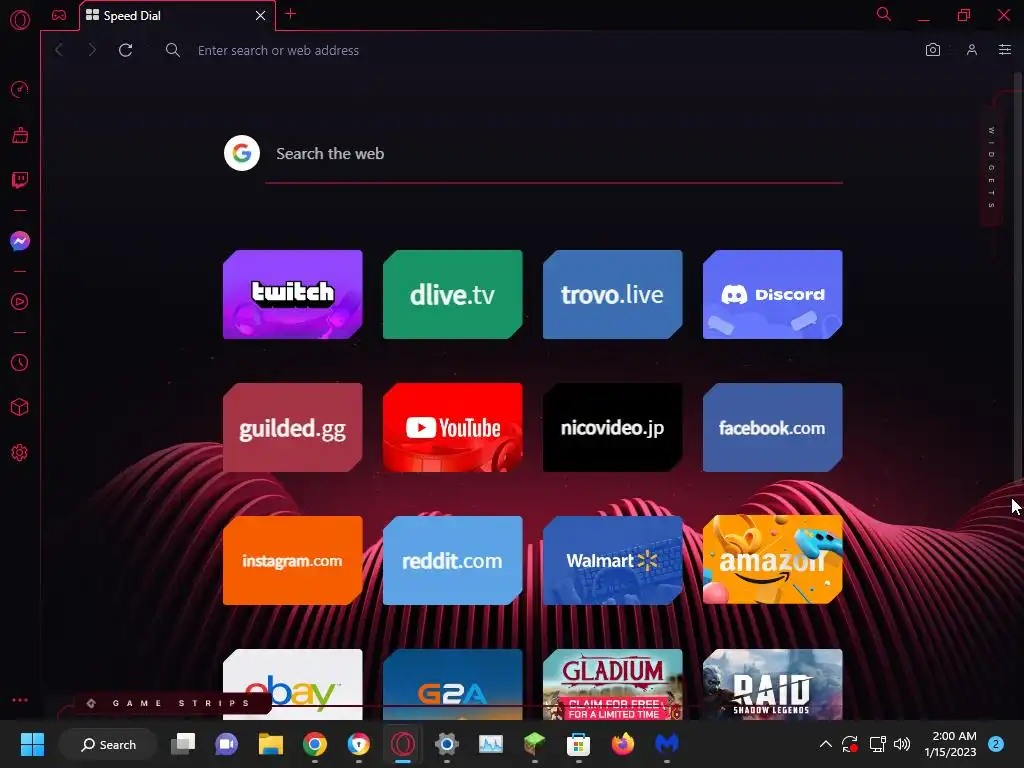The height and width of the screenshot is (768, 1024).
Task: Click the Search the web field
Action: tap(554, 154)
